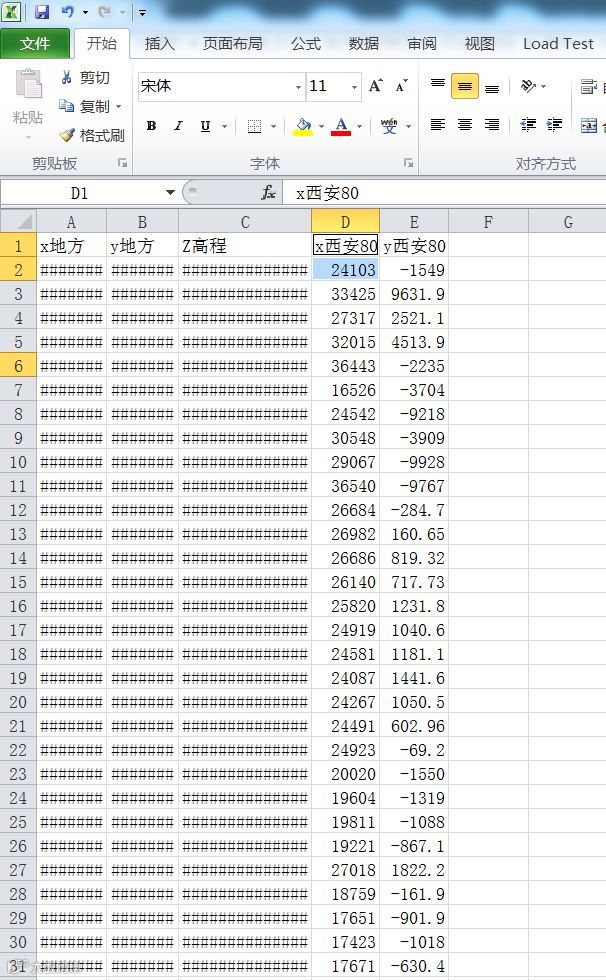Click the Redo arrow icon

pos(104,11)
